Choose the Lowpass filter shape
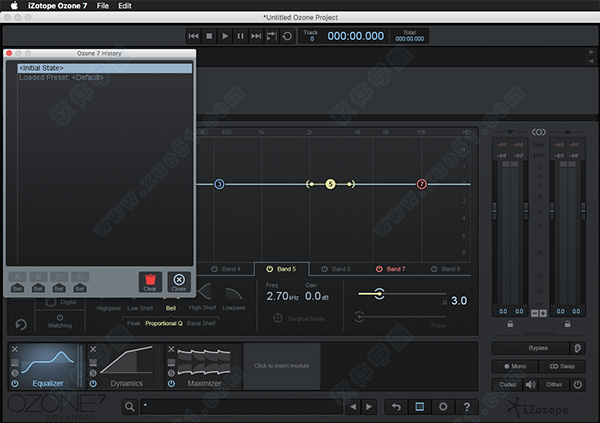The height and width of the screenshot is (423, 600). coord(233,299)
